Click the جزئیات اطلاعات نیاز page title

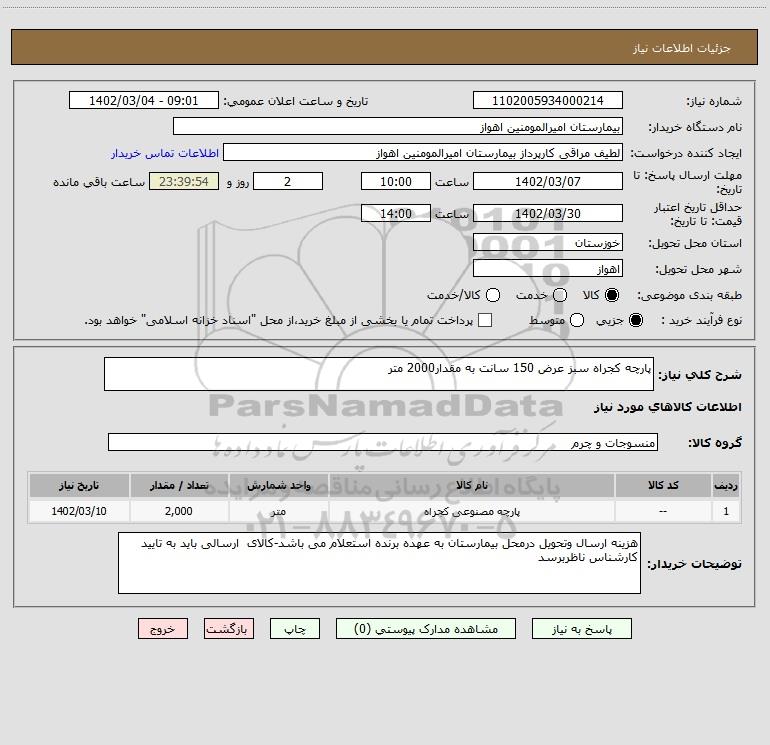(x=681, y=48)
